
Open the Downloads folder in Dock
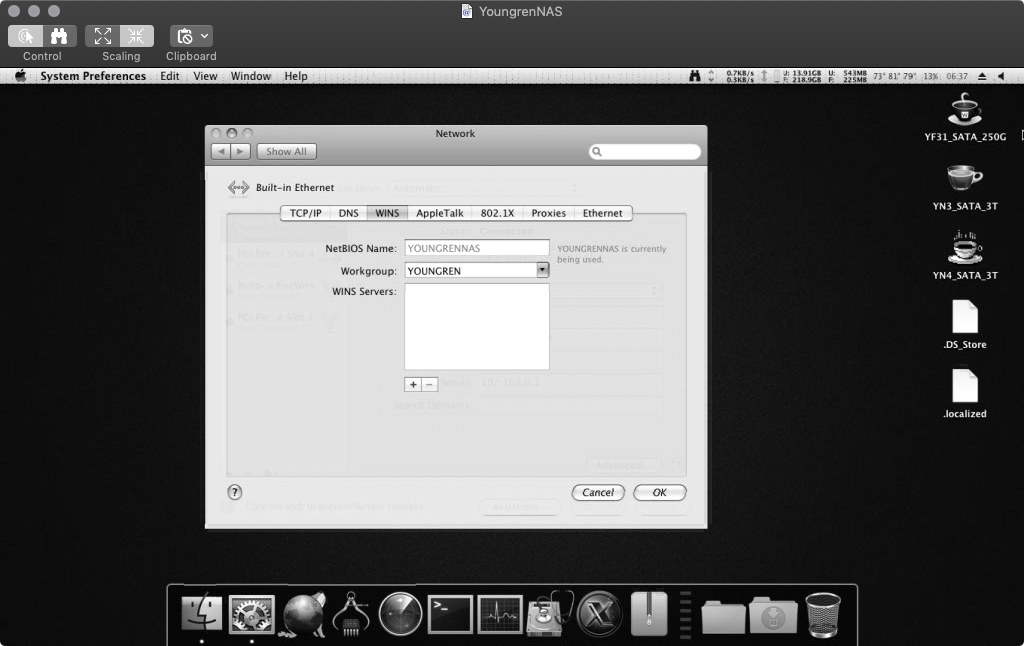773,615
